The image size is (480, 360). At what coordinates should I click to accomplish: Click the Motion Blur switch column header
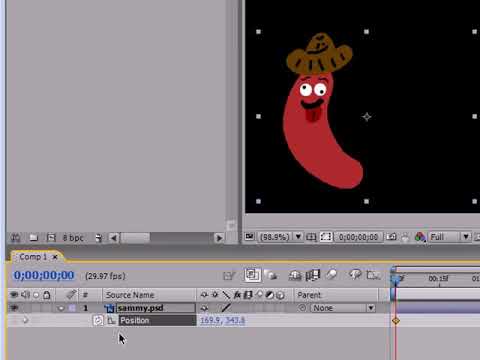[259, 295]
